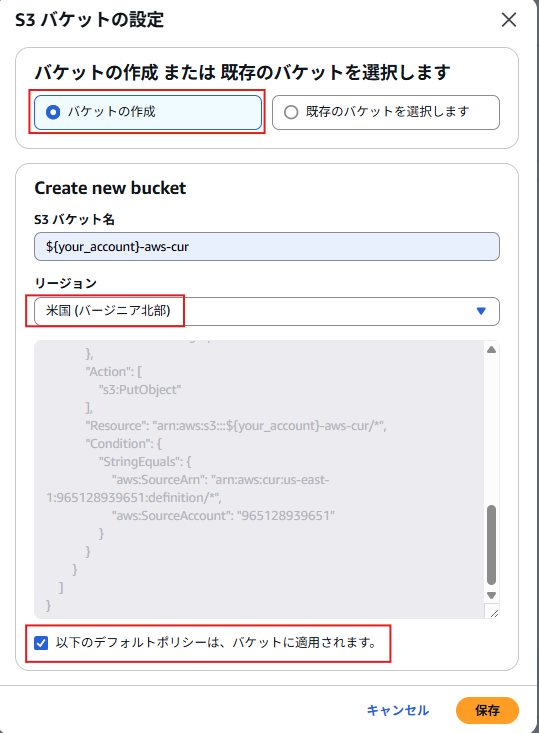Click the policy text scrollbar thumb
The height and width of the screenshot is (733, 539).
tap(491, 545)
